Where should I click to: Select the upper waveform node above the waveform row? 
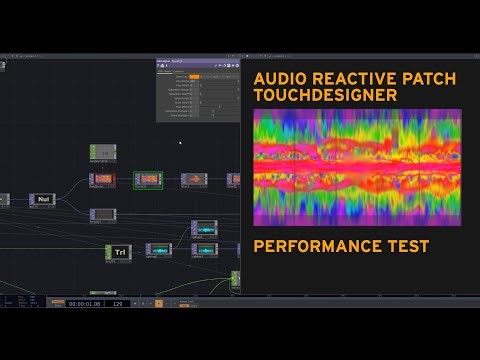click(204, 228)
